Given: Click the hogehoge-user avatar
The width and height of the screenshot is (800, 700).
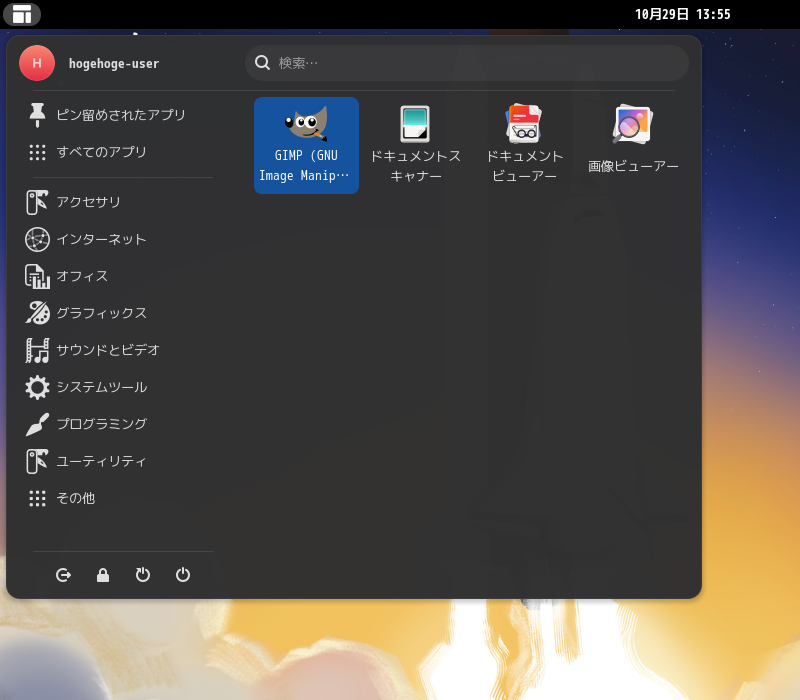Looking at the screenshot, I should (x=37, y=63).
